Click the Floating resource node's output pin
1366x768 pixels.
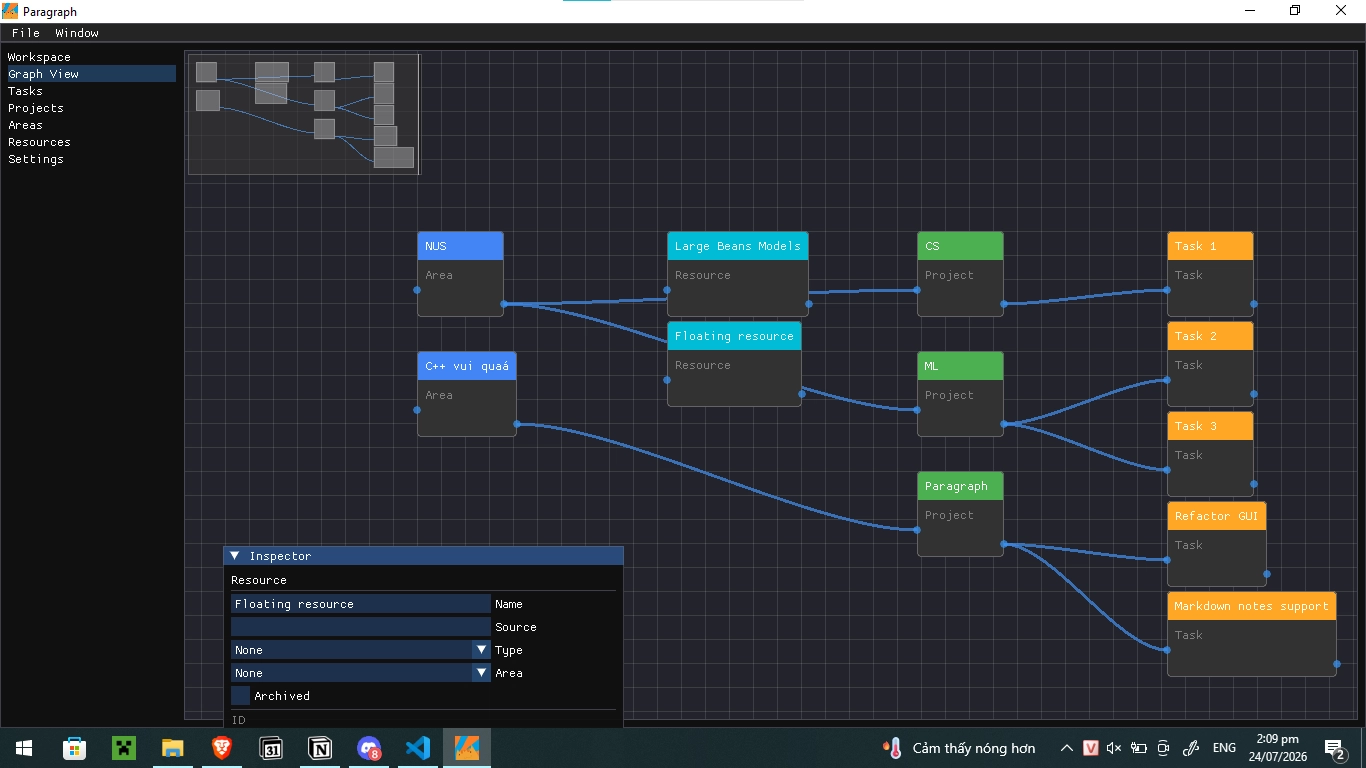point(801,394)
